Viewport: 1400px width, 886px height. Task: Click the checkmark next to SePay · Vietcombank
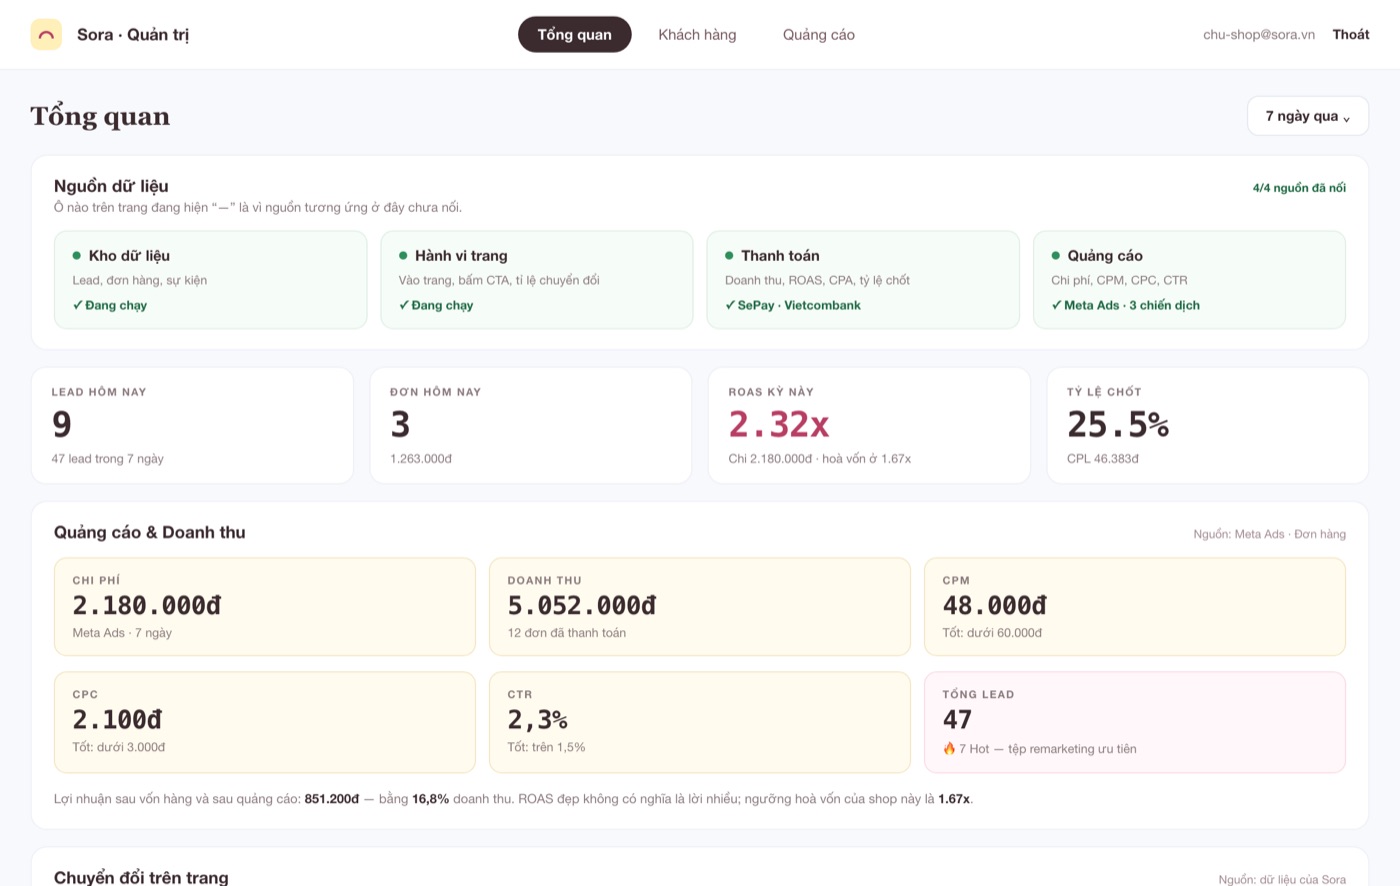coord(730,305)
